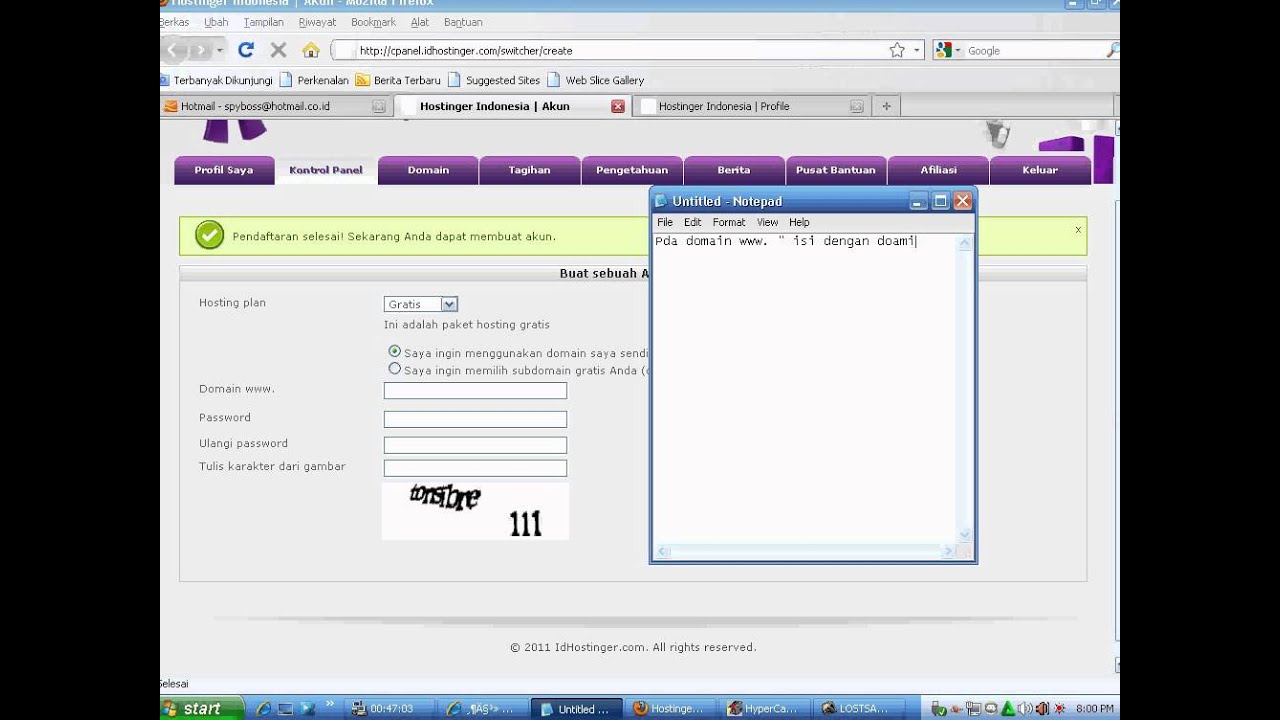The image size is (1280, 720).
Task: Open the Bookmark menu
Action: pyautogui.click(x=373, y=22)
